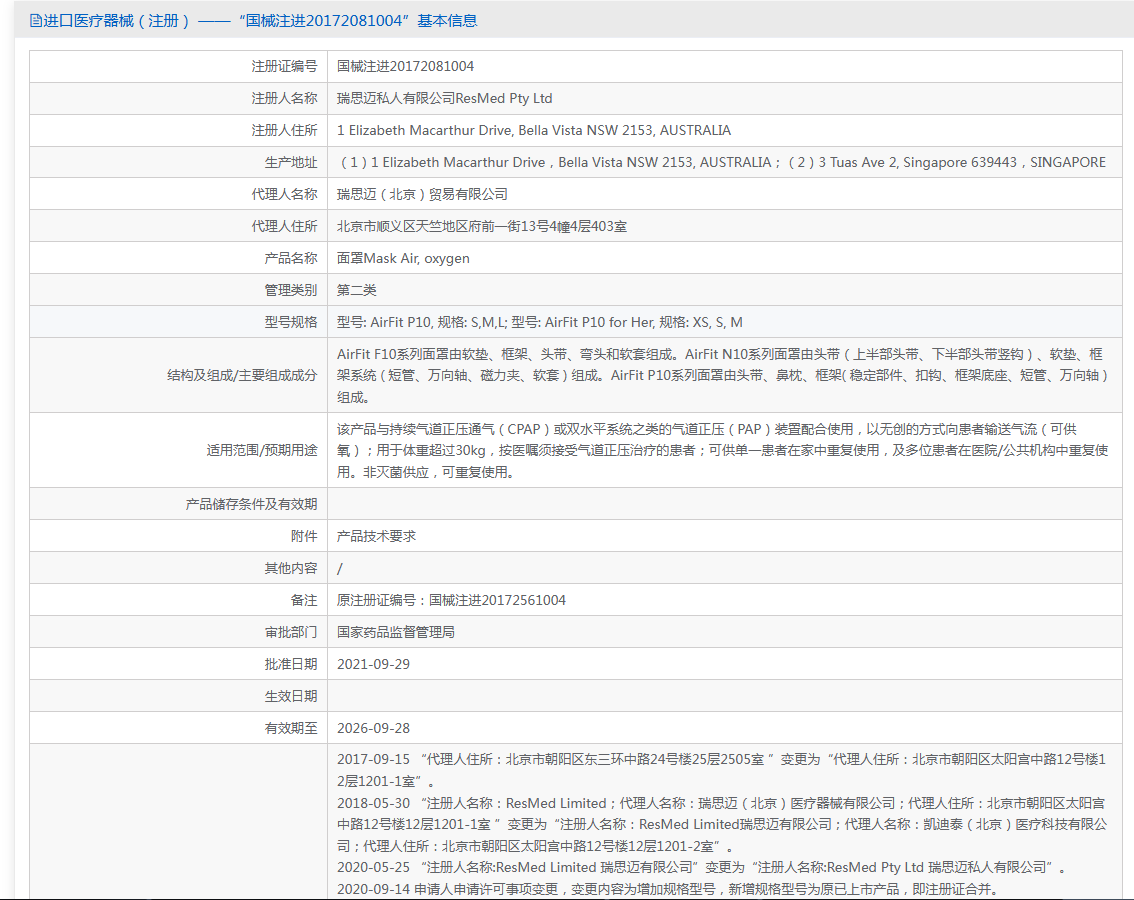Click the 产品名称 label
The height and width of the screenshot is (900, 1134).
click(x=291, y=258)
